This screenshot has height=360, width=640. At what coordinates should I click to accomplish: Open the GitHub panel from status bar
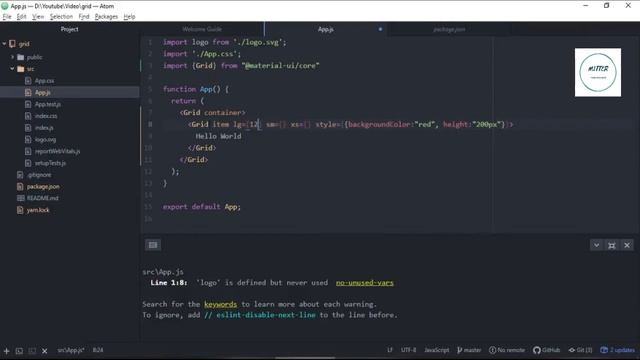point(547,350)
